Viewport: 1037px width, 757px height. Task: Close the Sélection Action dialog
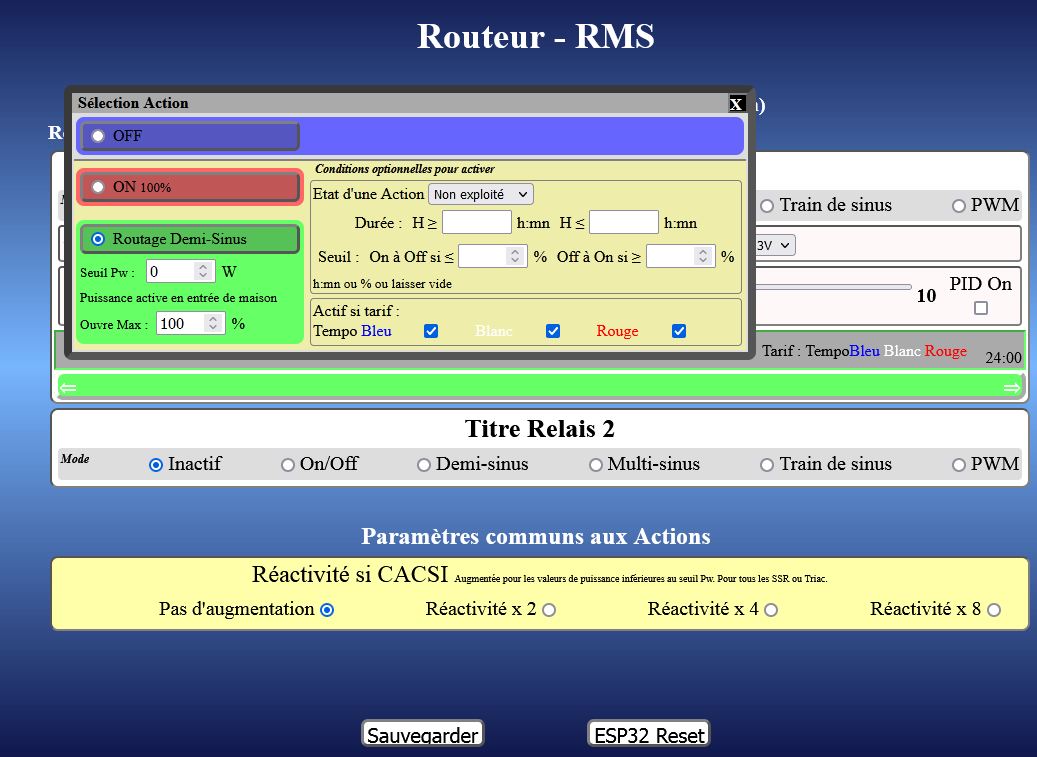click(x=736, y=104)
